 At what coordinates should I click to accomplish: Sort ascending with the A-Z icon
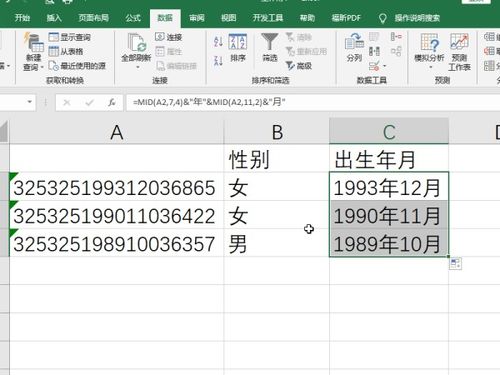pyautogui.click(x=218, y=41)
